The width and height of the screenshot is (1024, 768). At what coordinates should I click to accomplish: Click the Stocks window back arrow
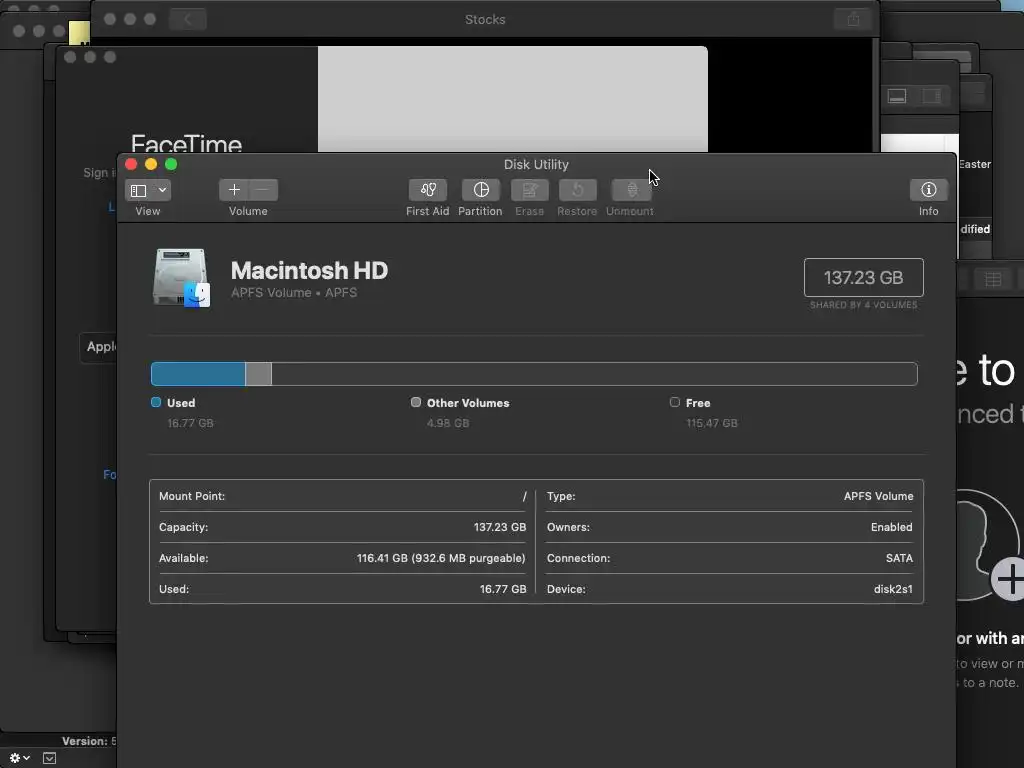[187, 19]
